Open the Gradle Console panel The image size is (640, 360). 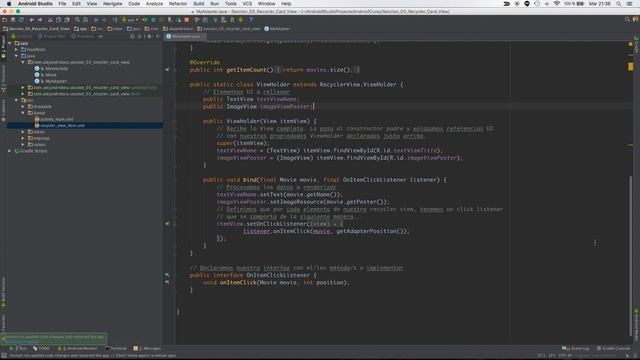click(613, 349)
